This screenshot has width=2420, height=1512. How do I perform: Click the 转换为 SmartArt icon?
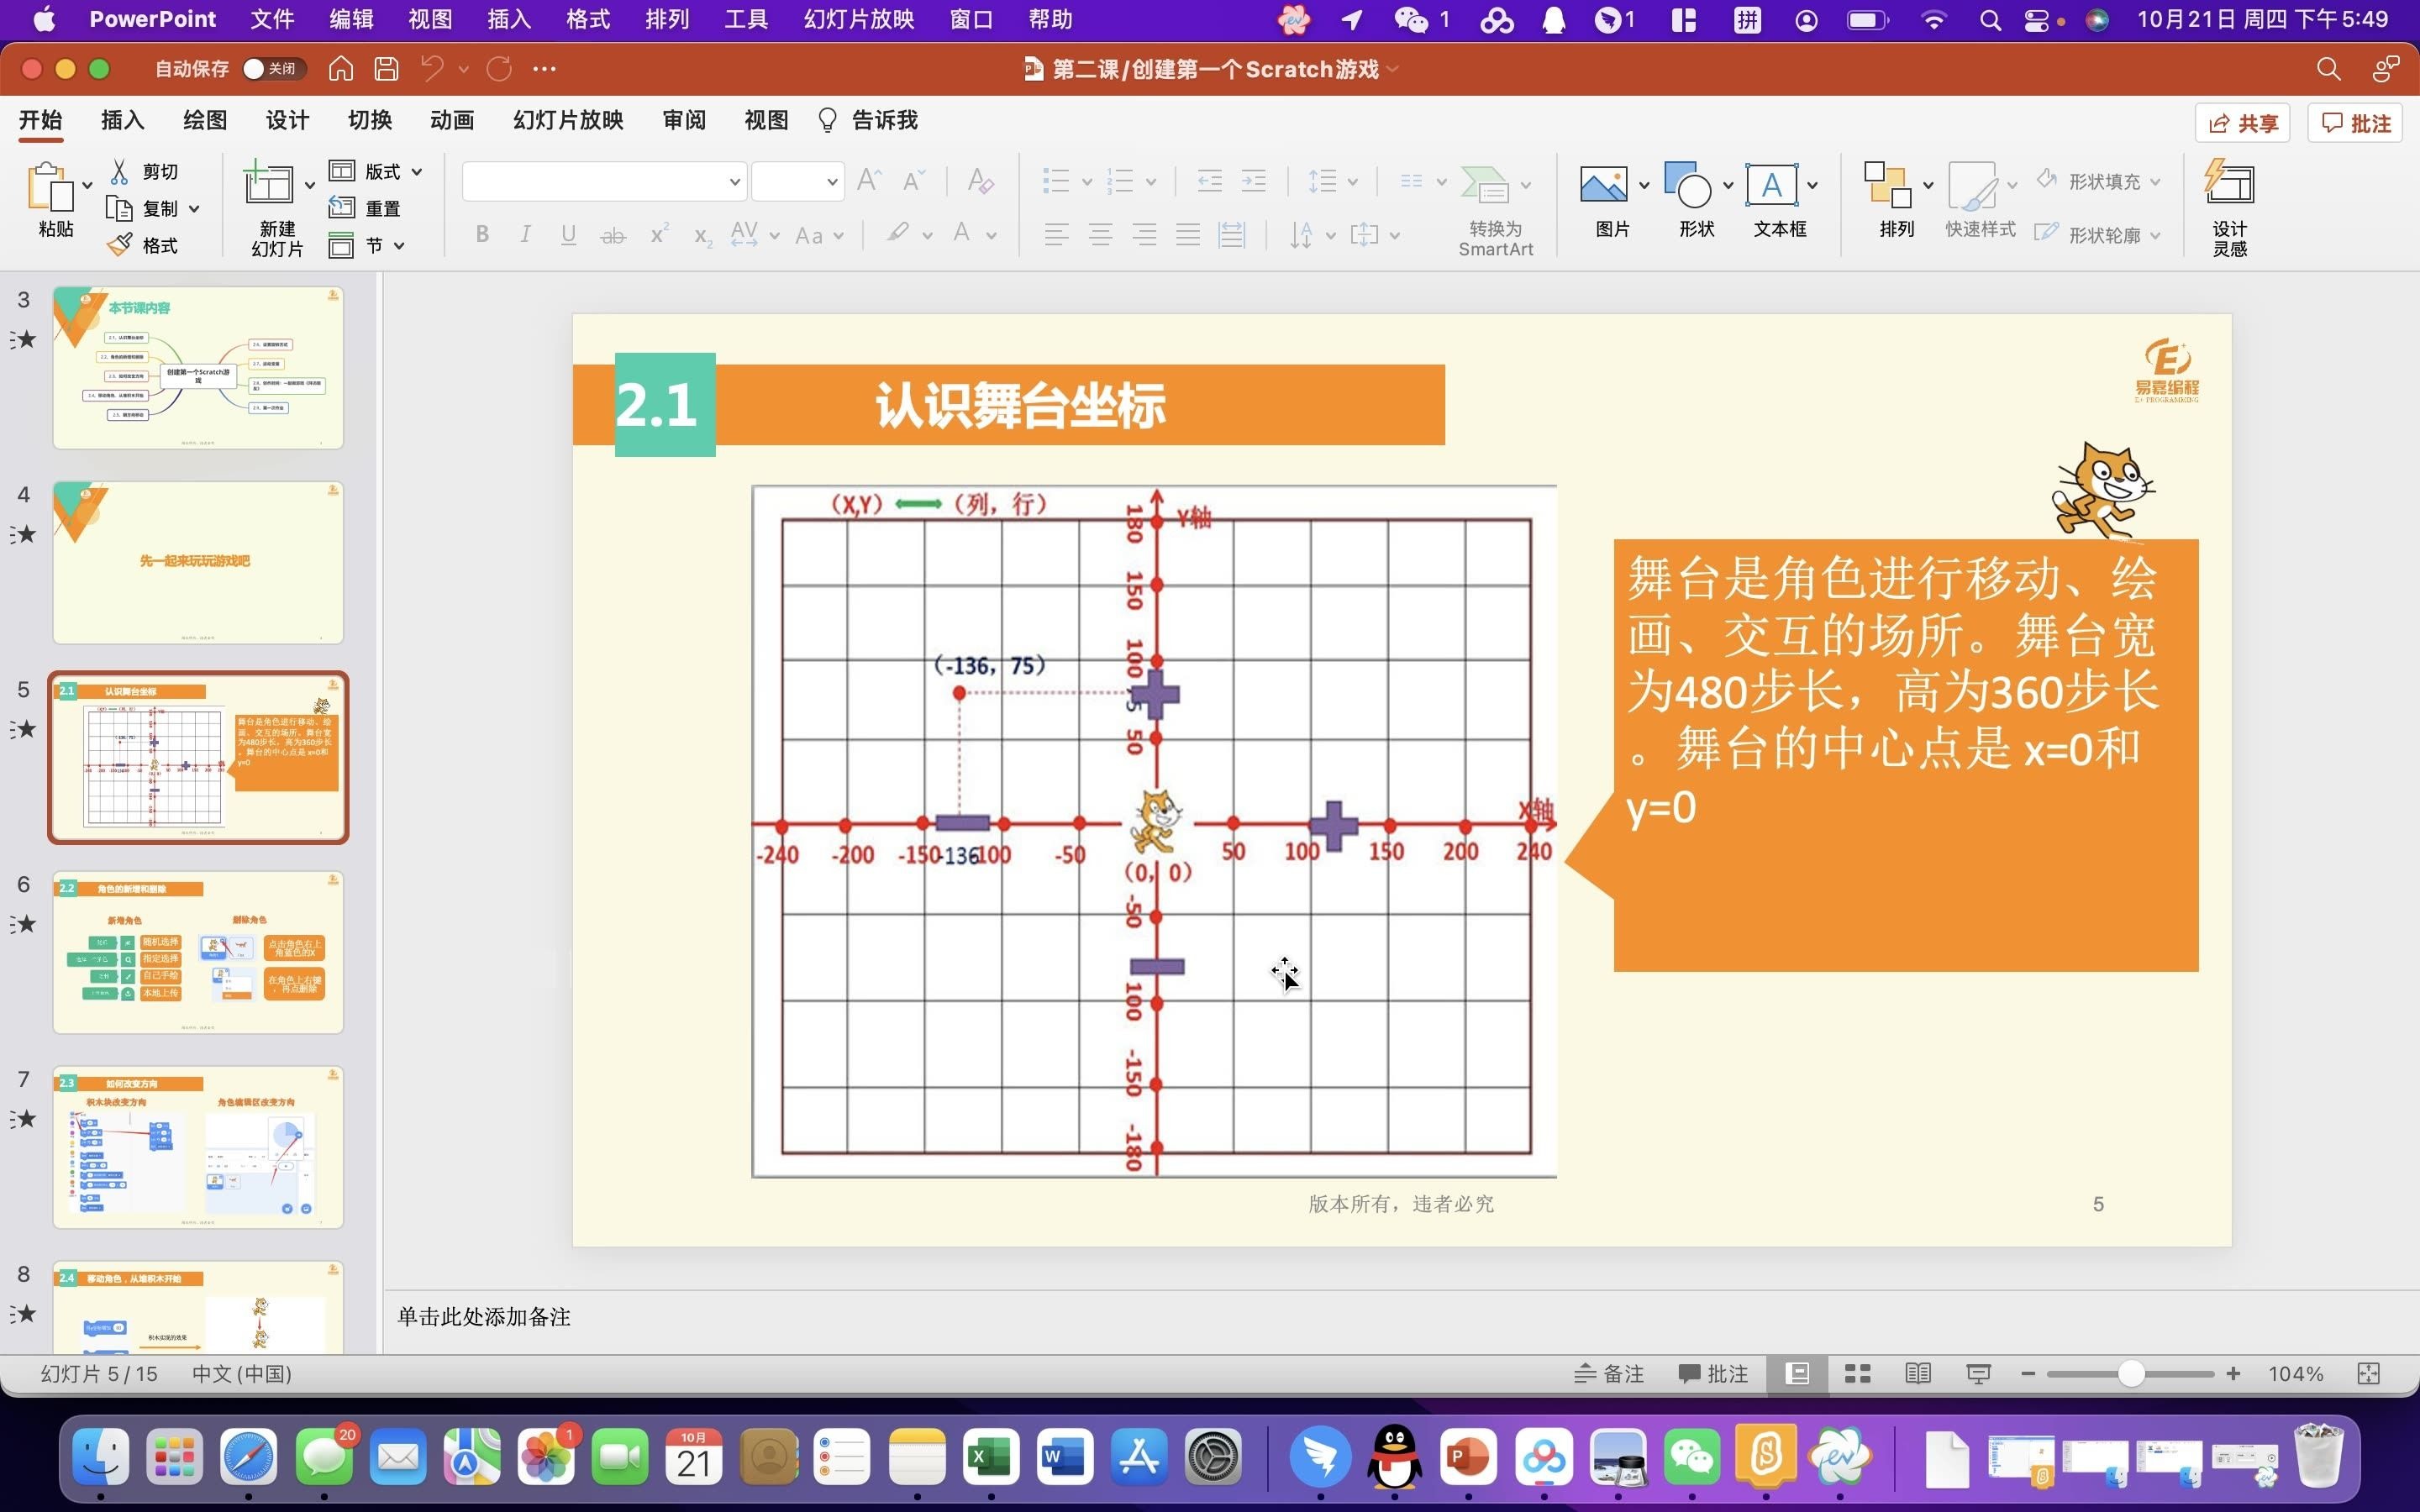tap(1485, 186)
